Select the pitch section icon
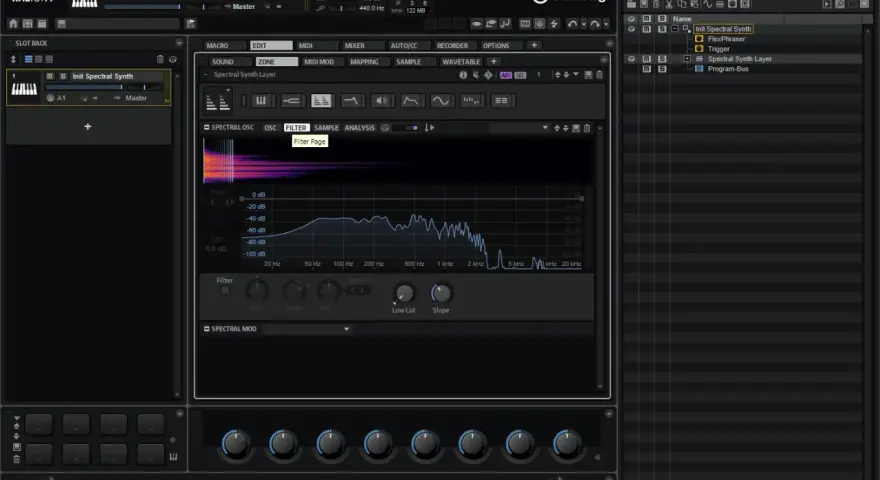Viewport: 880px width, 480px height. click(x=291, y=100)
